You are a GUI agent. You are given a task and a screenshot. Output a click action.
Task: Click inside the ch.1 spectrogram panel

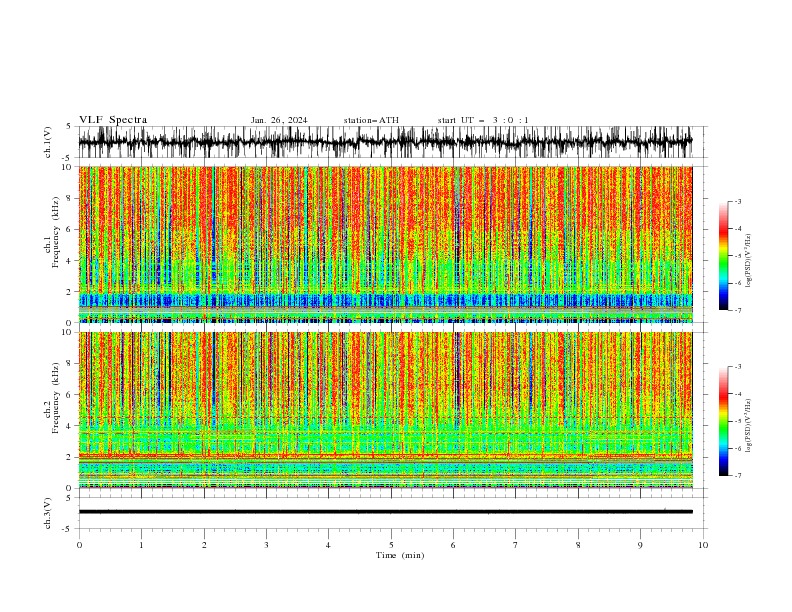point(385,244)
